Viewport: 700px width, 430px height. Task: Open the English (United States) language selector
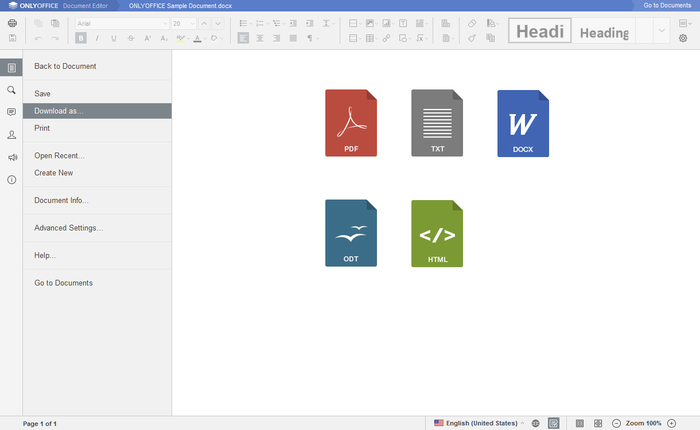tap(479, 423)
